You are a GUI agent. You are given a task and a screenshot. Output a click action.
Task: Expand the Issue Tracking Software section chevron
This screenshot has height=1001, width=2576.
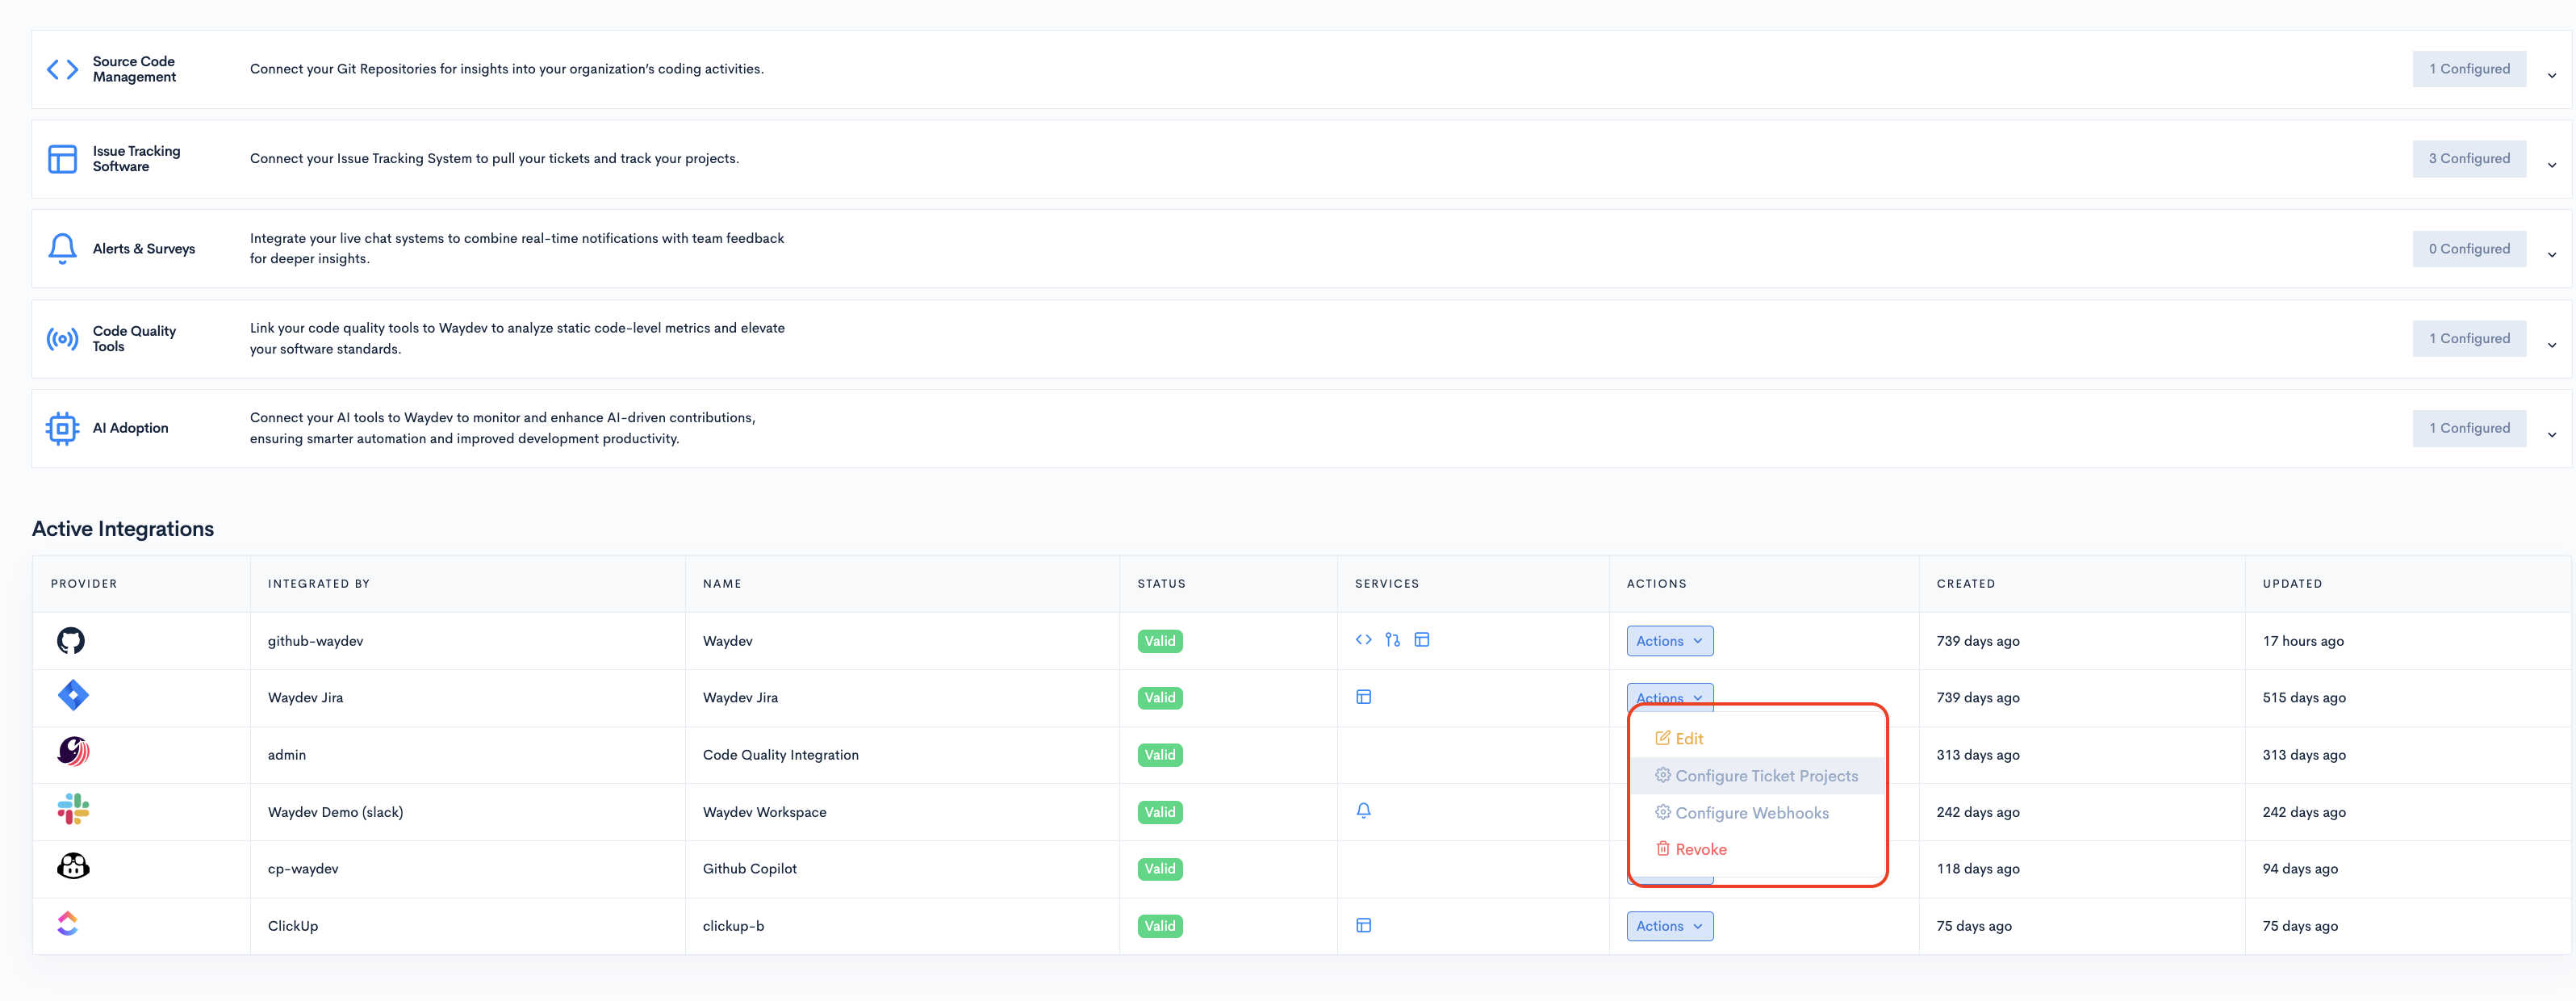point(2551,165)
